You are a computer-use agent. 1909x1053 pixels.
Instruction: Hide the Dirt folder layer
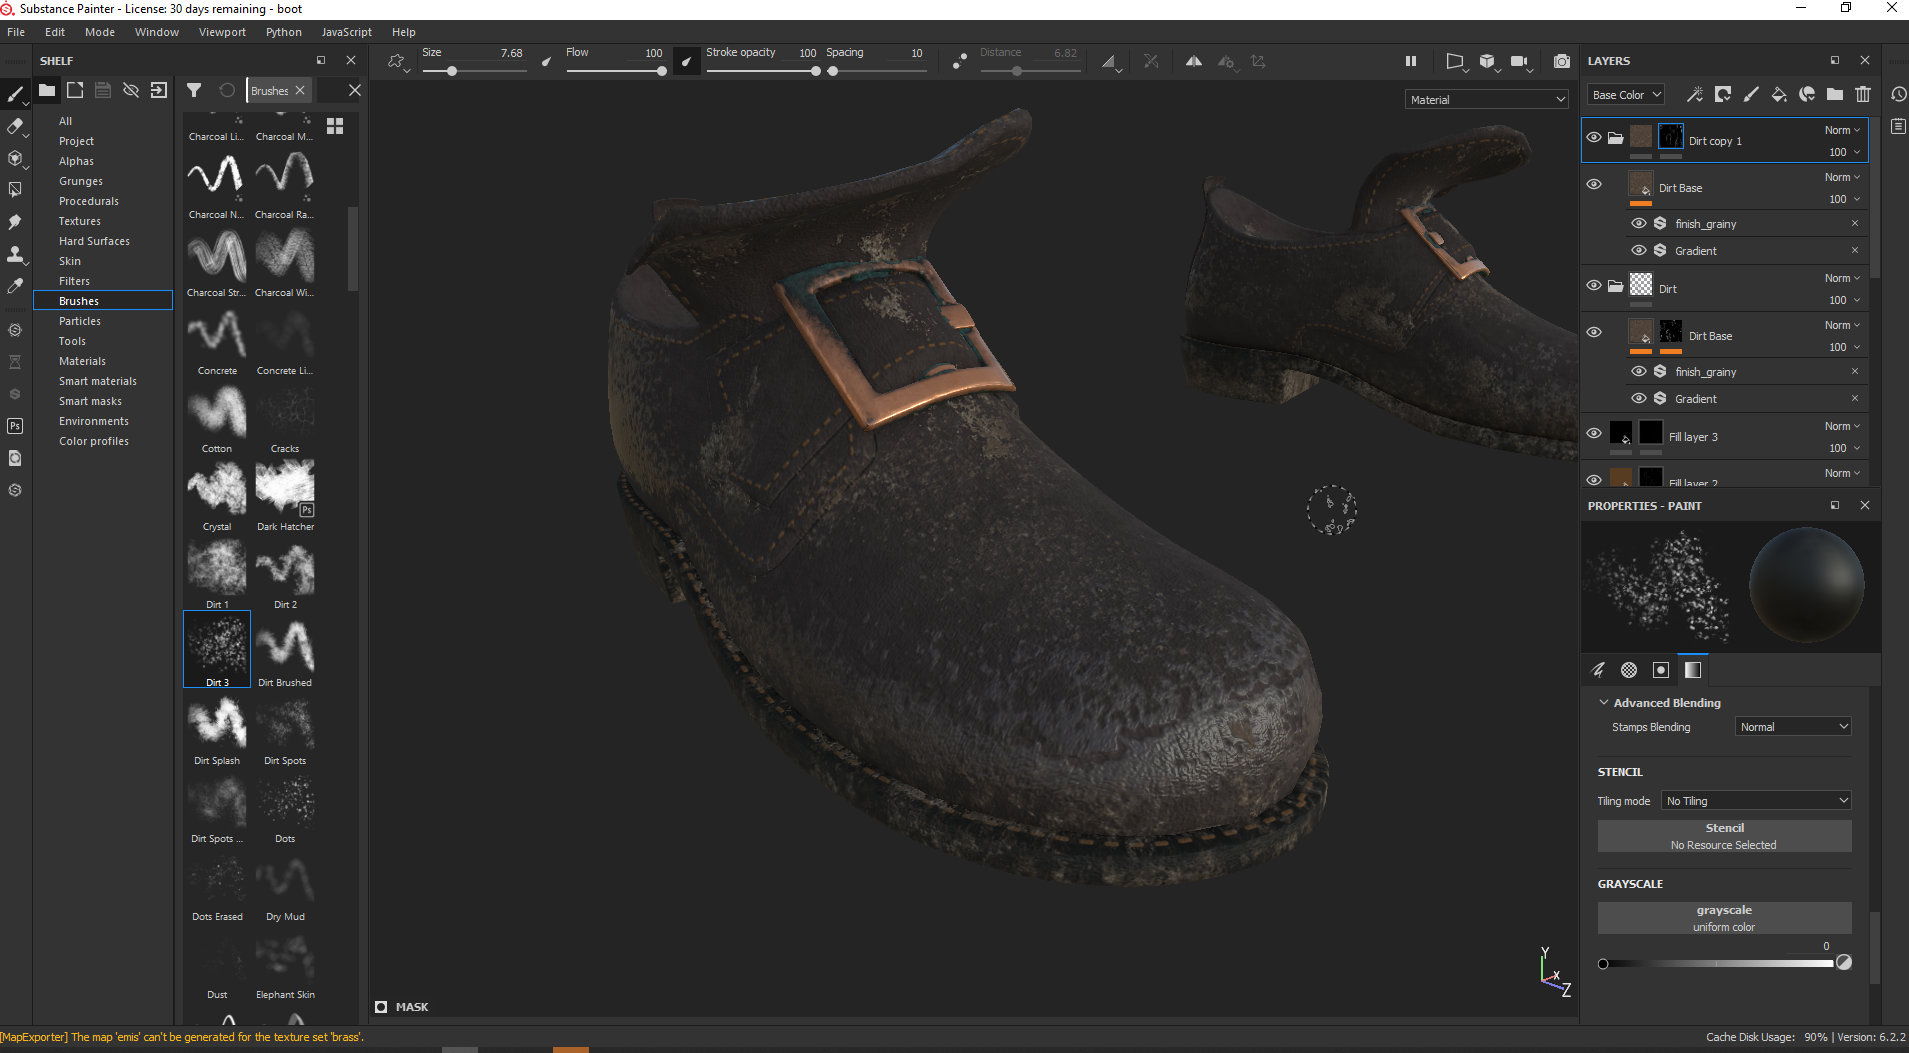1594,285
